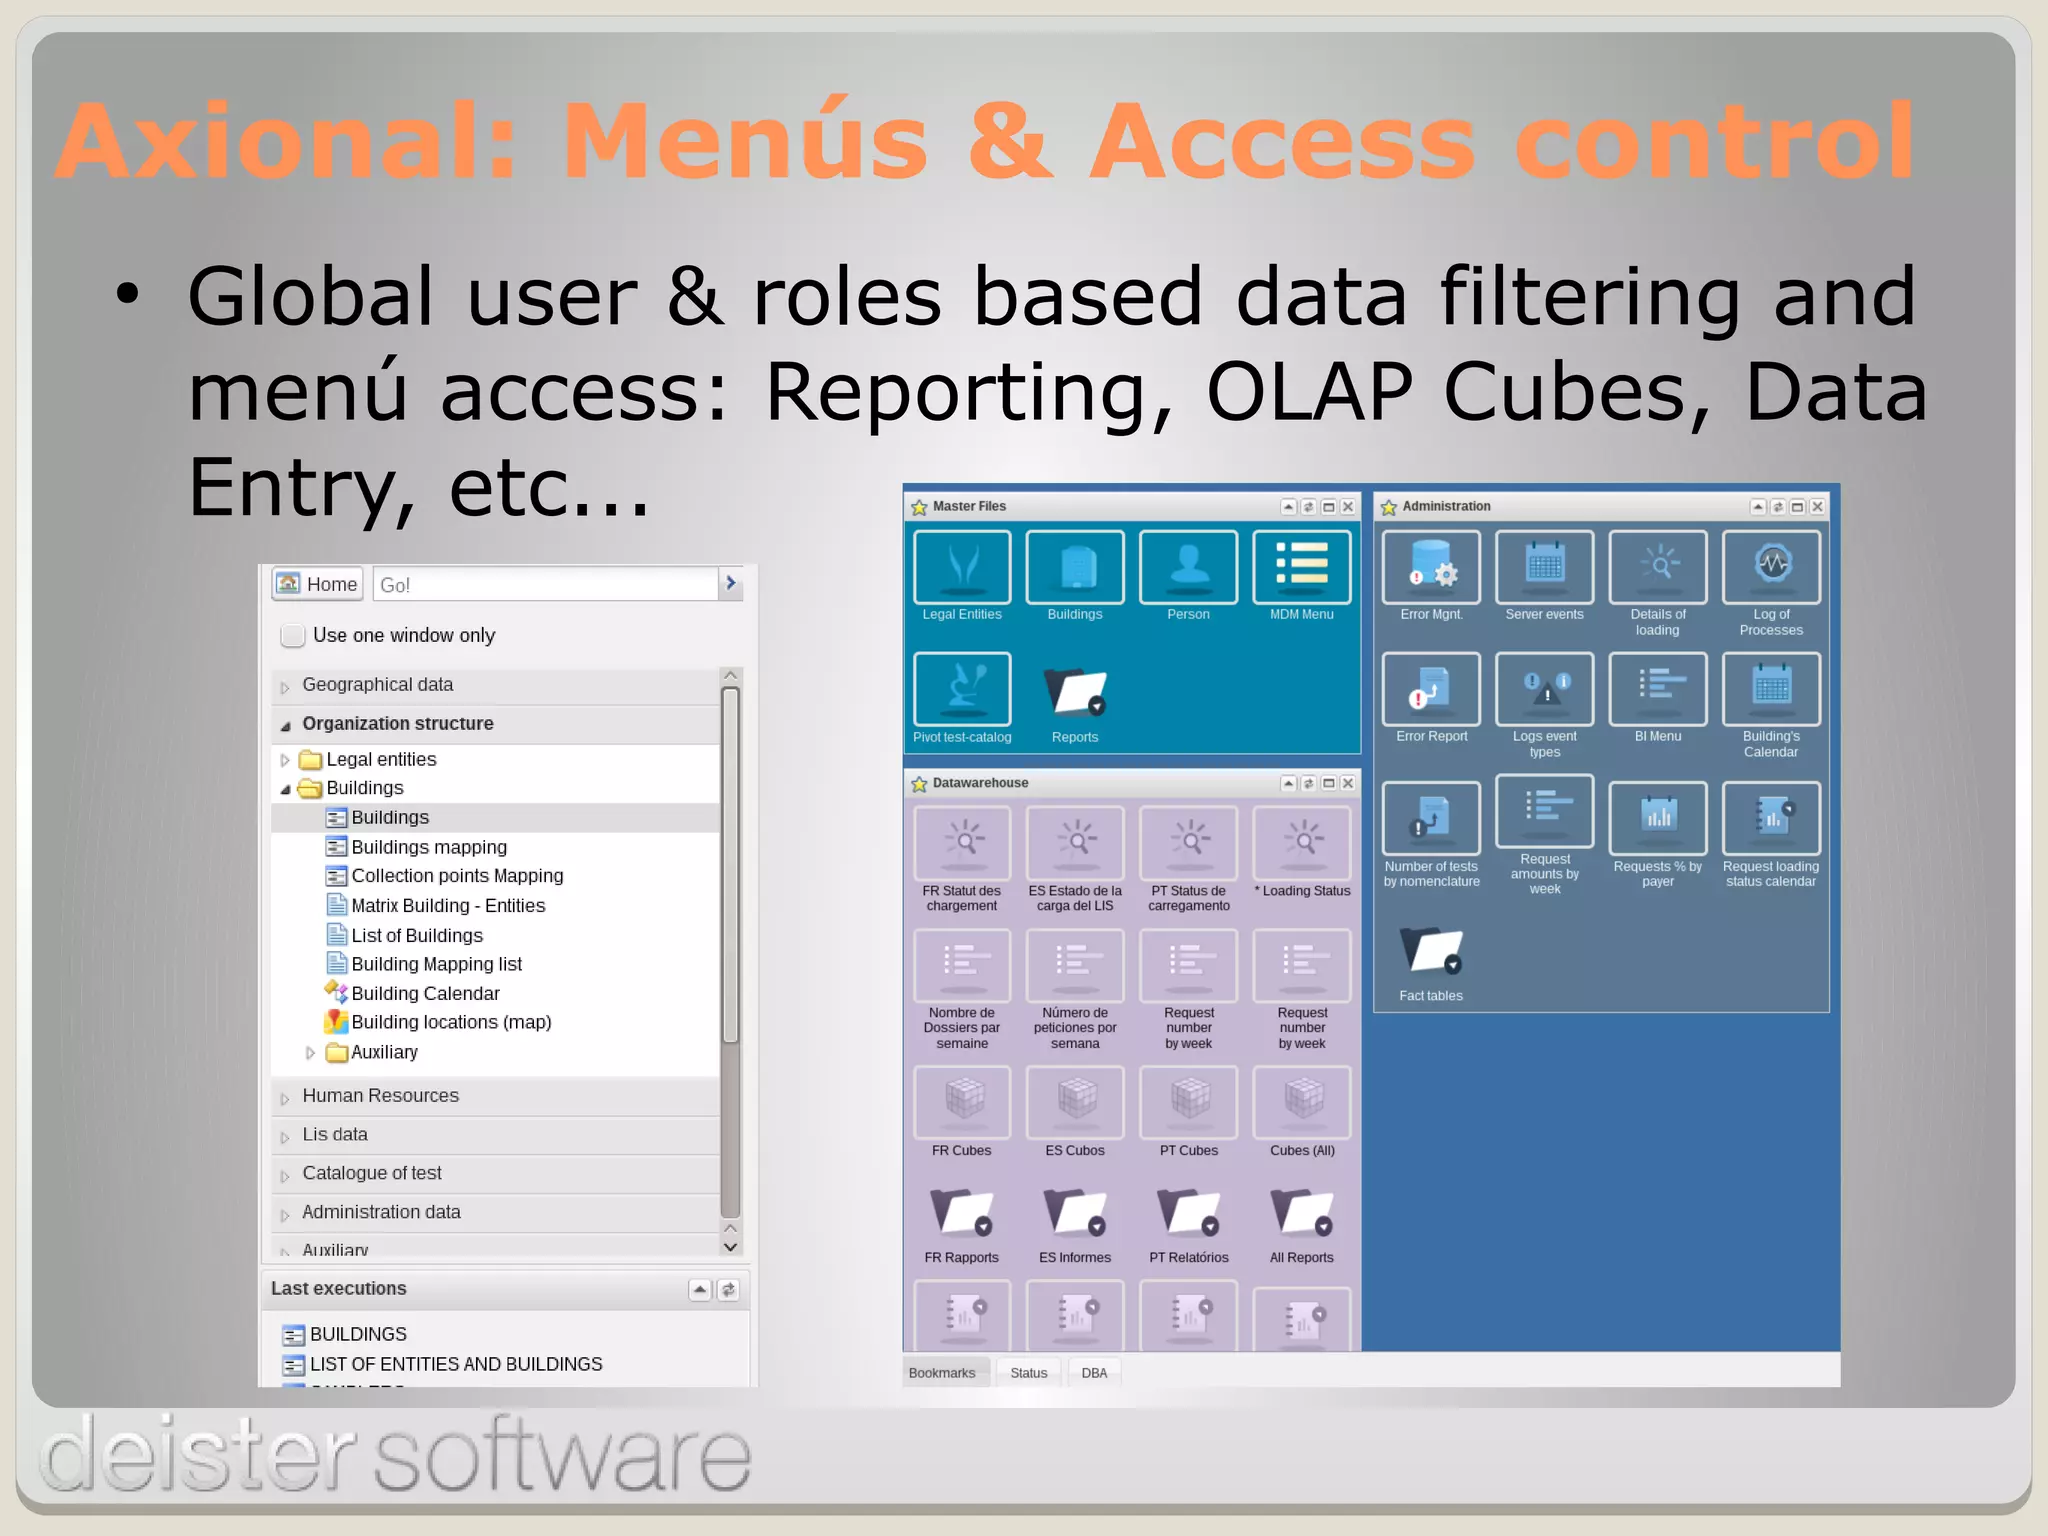Expand the Auxiliary folder under Buildings
Viewport: 2048px width, 1536px height.
pyautogui.click(x=310, y=1053)
